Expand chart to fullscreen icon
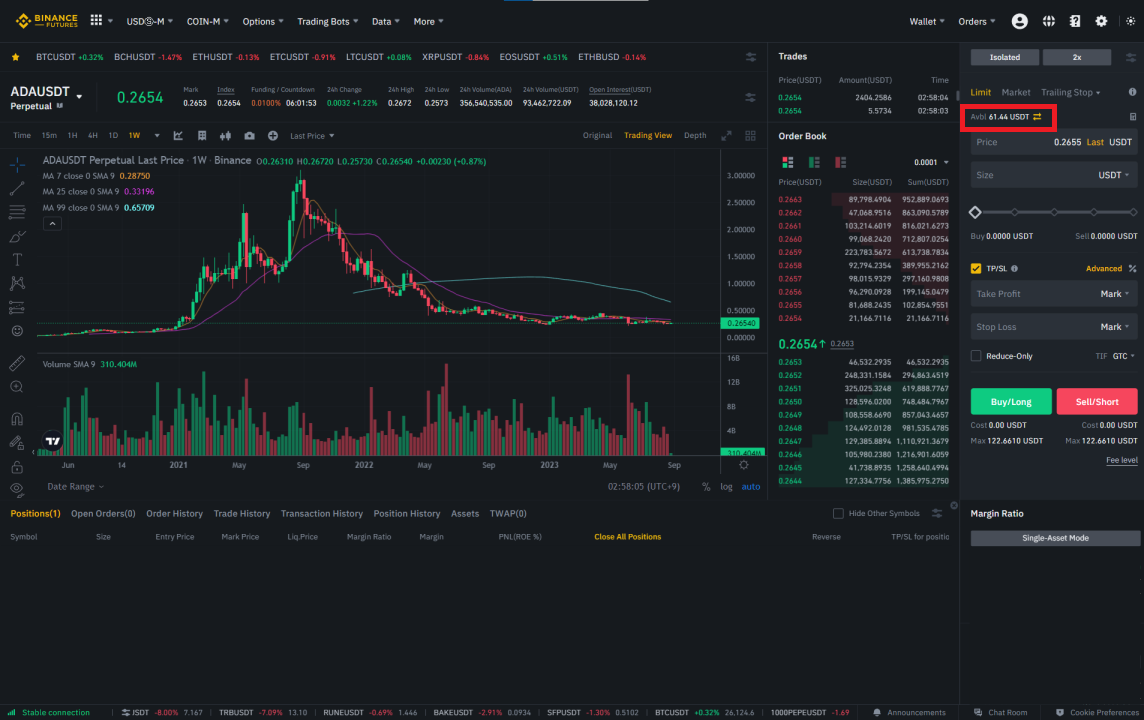This screenshot has width=1144, height=720. pyautogui.click(x=727, y=136)
